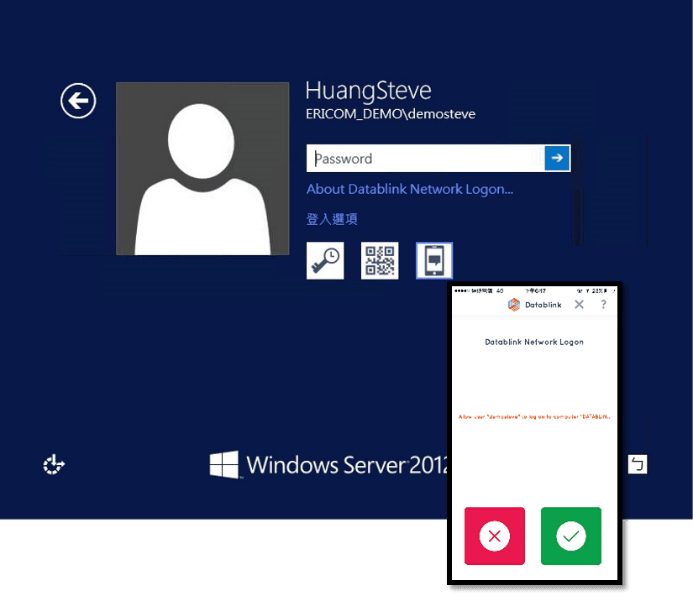Viewport: 693px width, 596px height.
Task: Click the icon right of Windows Server logo
Action: point(637,464)
